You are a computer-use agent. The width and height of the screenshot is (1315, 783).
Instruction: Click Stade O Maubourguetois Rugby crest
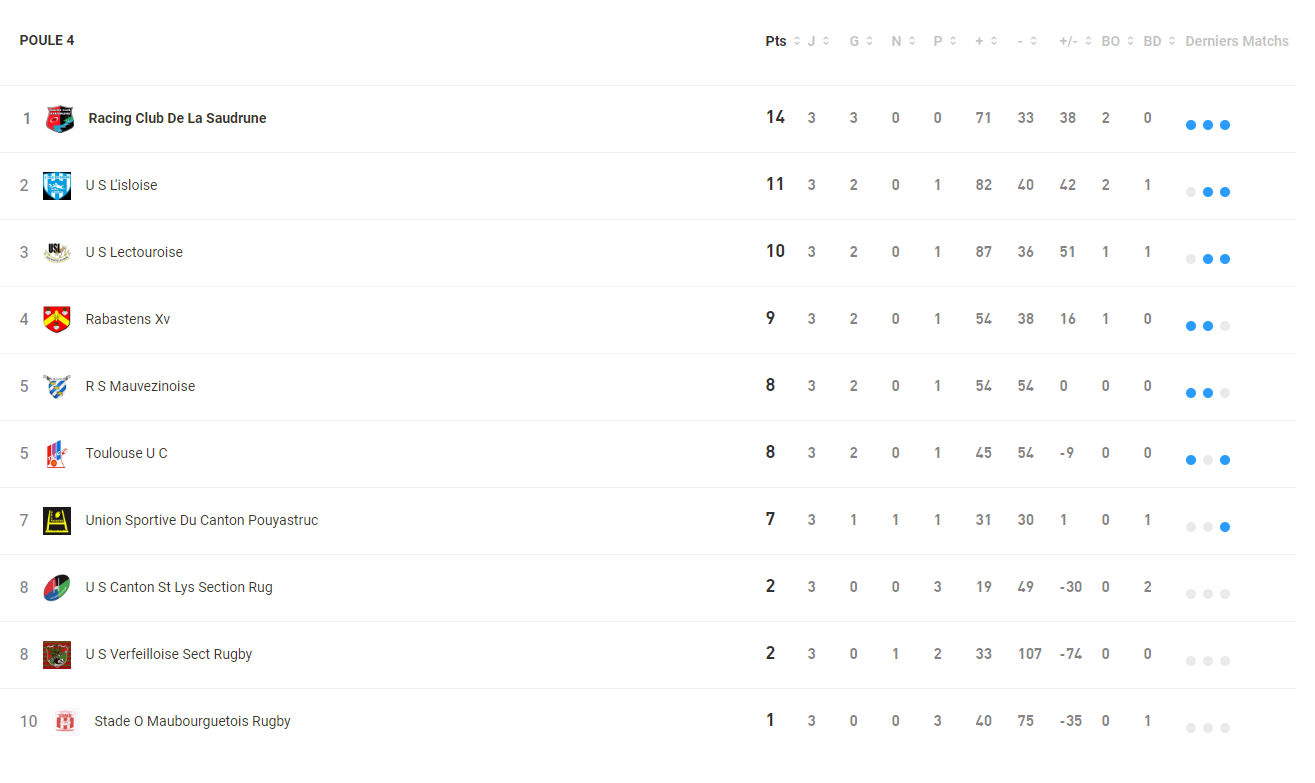click(66, 722)
